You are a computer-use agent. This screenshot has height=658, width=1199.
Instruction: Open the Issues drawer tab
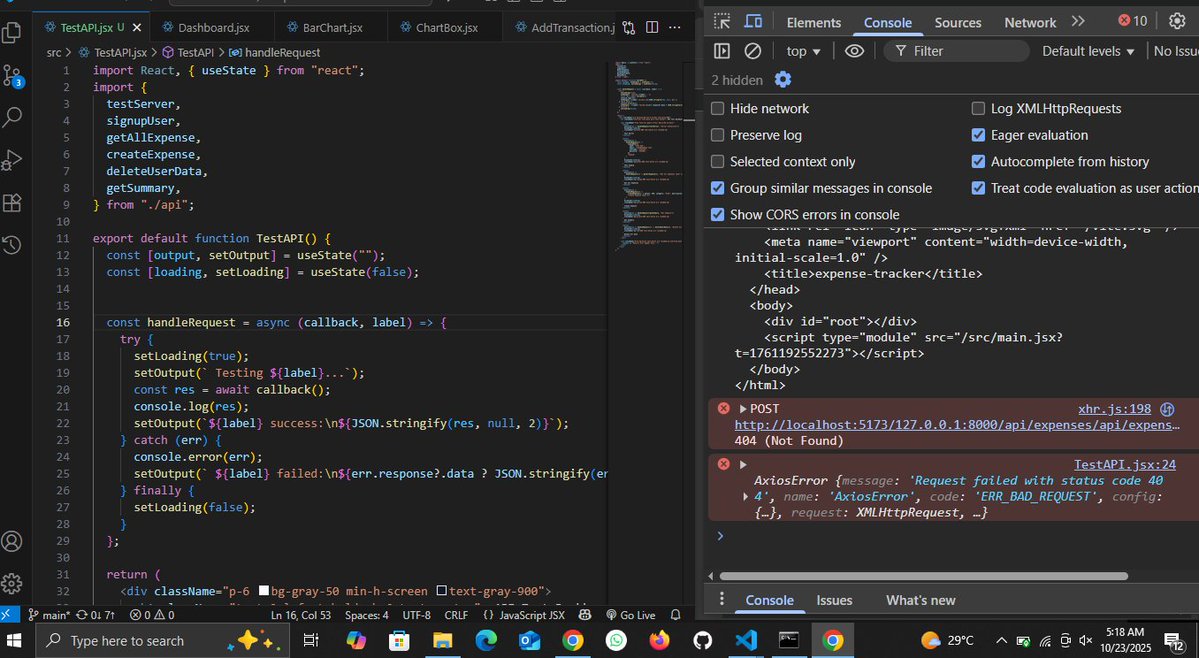[x=834, y=600]
